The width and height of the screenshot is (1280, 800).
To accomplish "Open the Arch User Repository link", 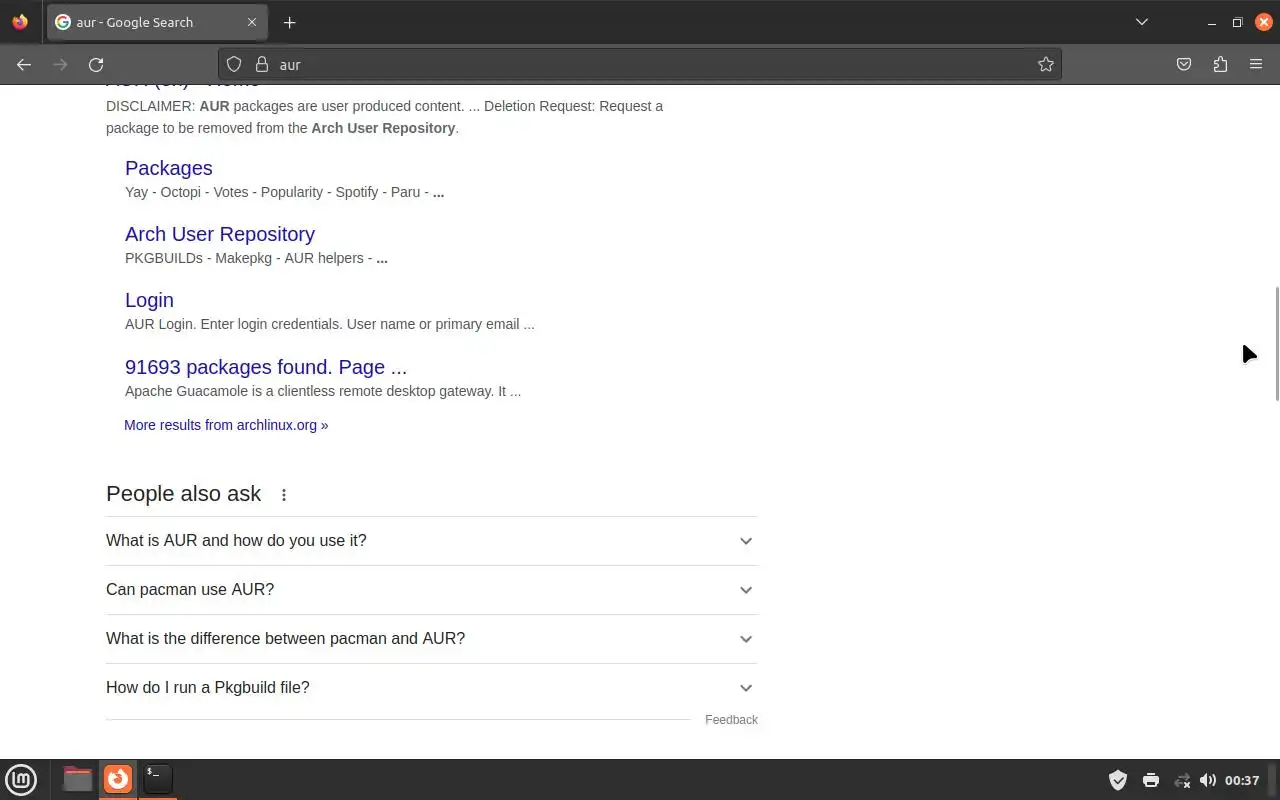I will point(220,234).
